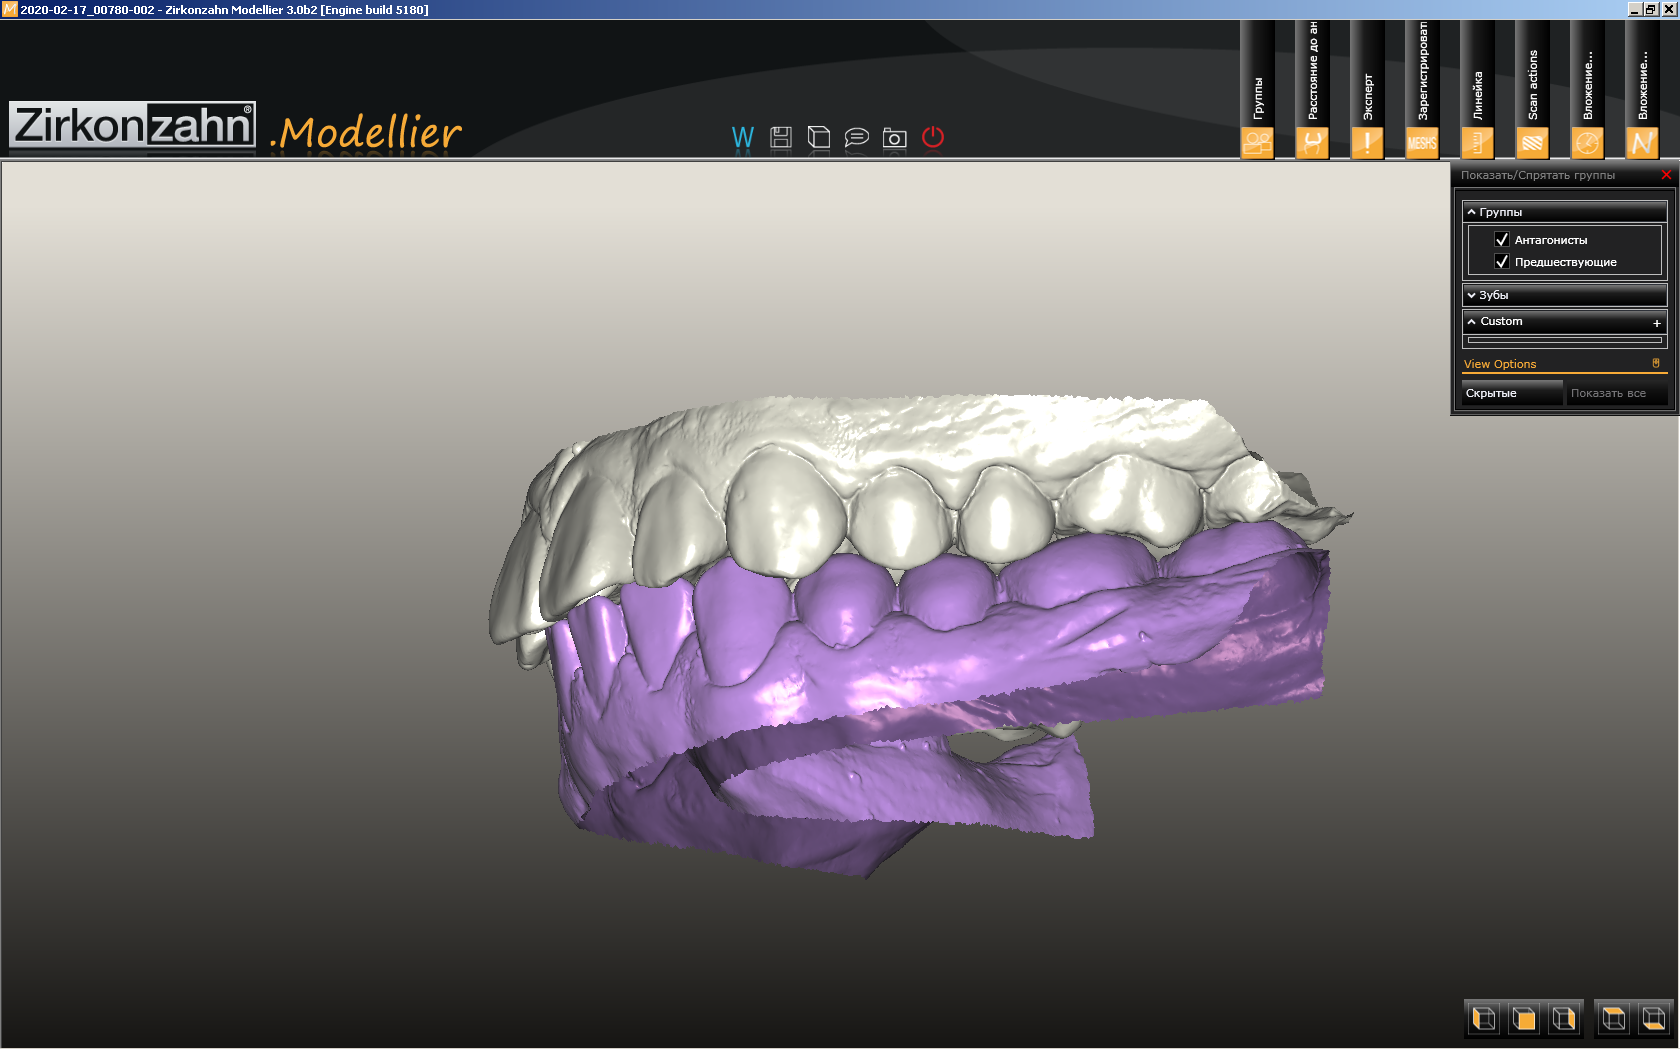
Task: Collapse the Custom section
Action: pyautogui.click(x=1472, y=322)
